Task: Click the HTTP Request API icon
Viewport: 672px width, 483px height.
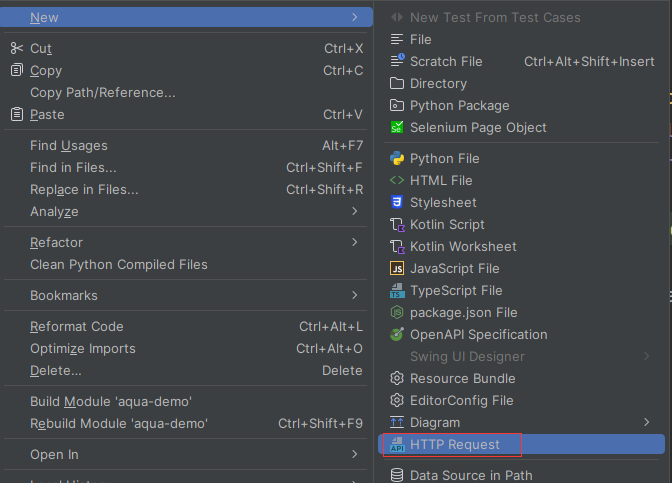Action: [397, 444]
